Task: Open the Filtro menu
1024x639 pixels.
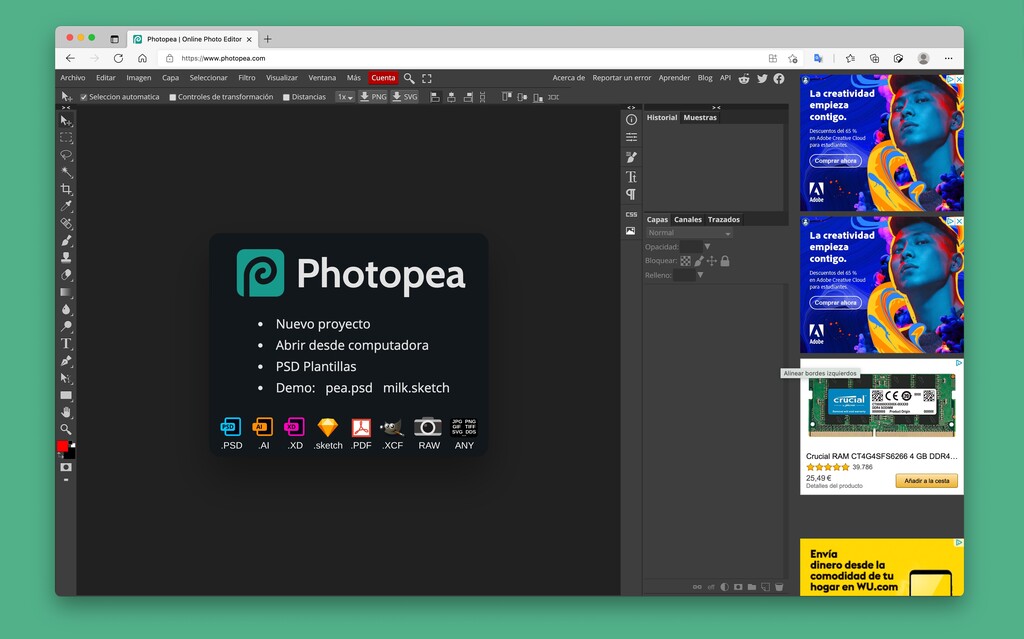Action: pyautogui.click(x=246, y=78)
